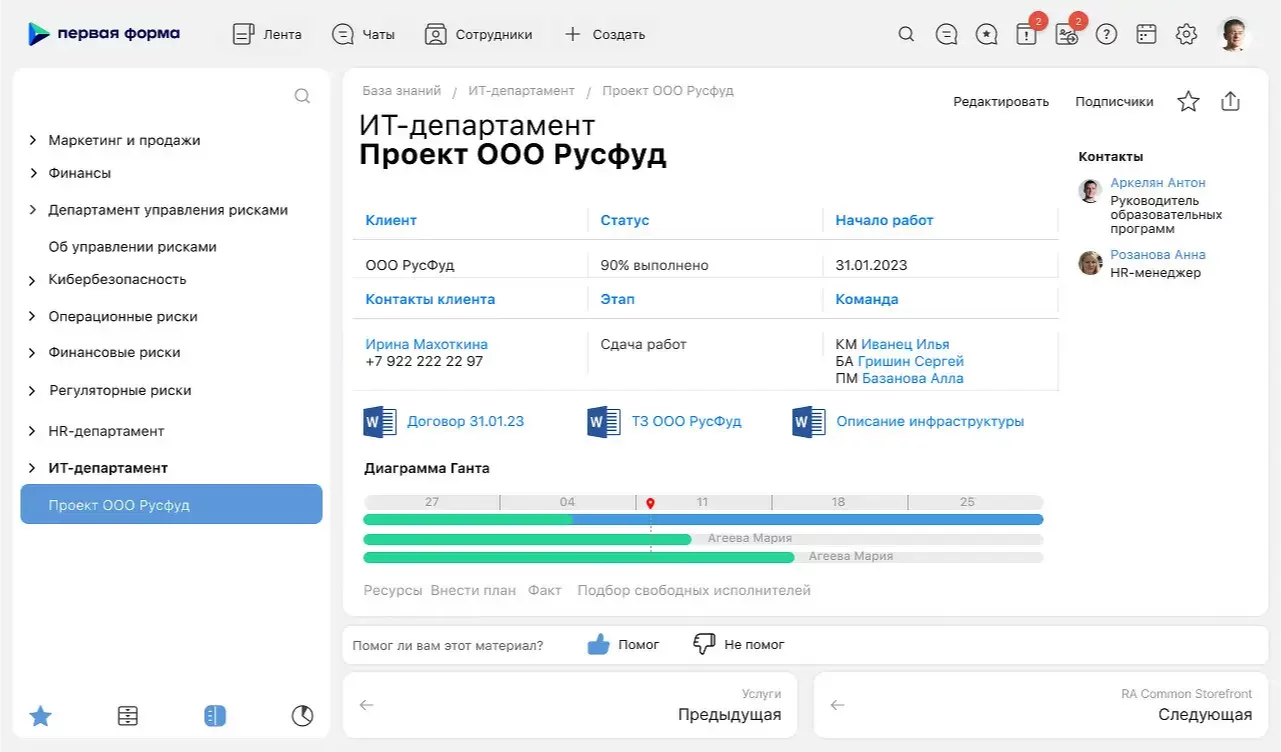Click the share icon near Подписчики
Viewport: 1281px width, 752px height.
(x=1231, y=101)
